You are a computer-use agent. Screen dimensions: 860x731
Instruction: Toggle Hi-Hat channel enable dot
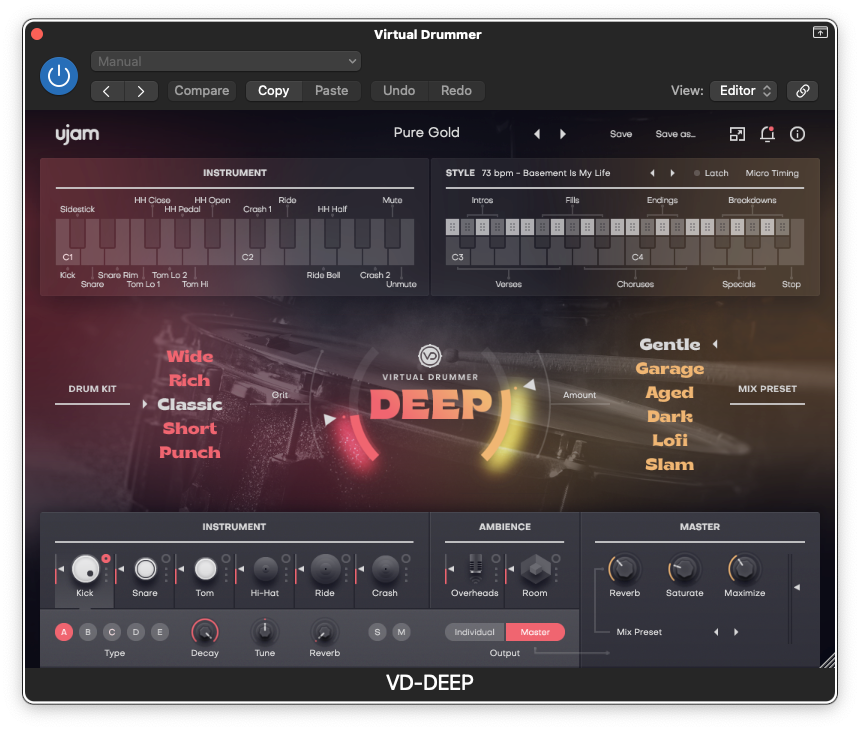[x=286, y=559]
